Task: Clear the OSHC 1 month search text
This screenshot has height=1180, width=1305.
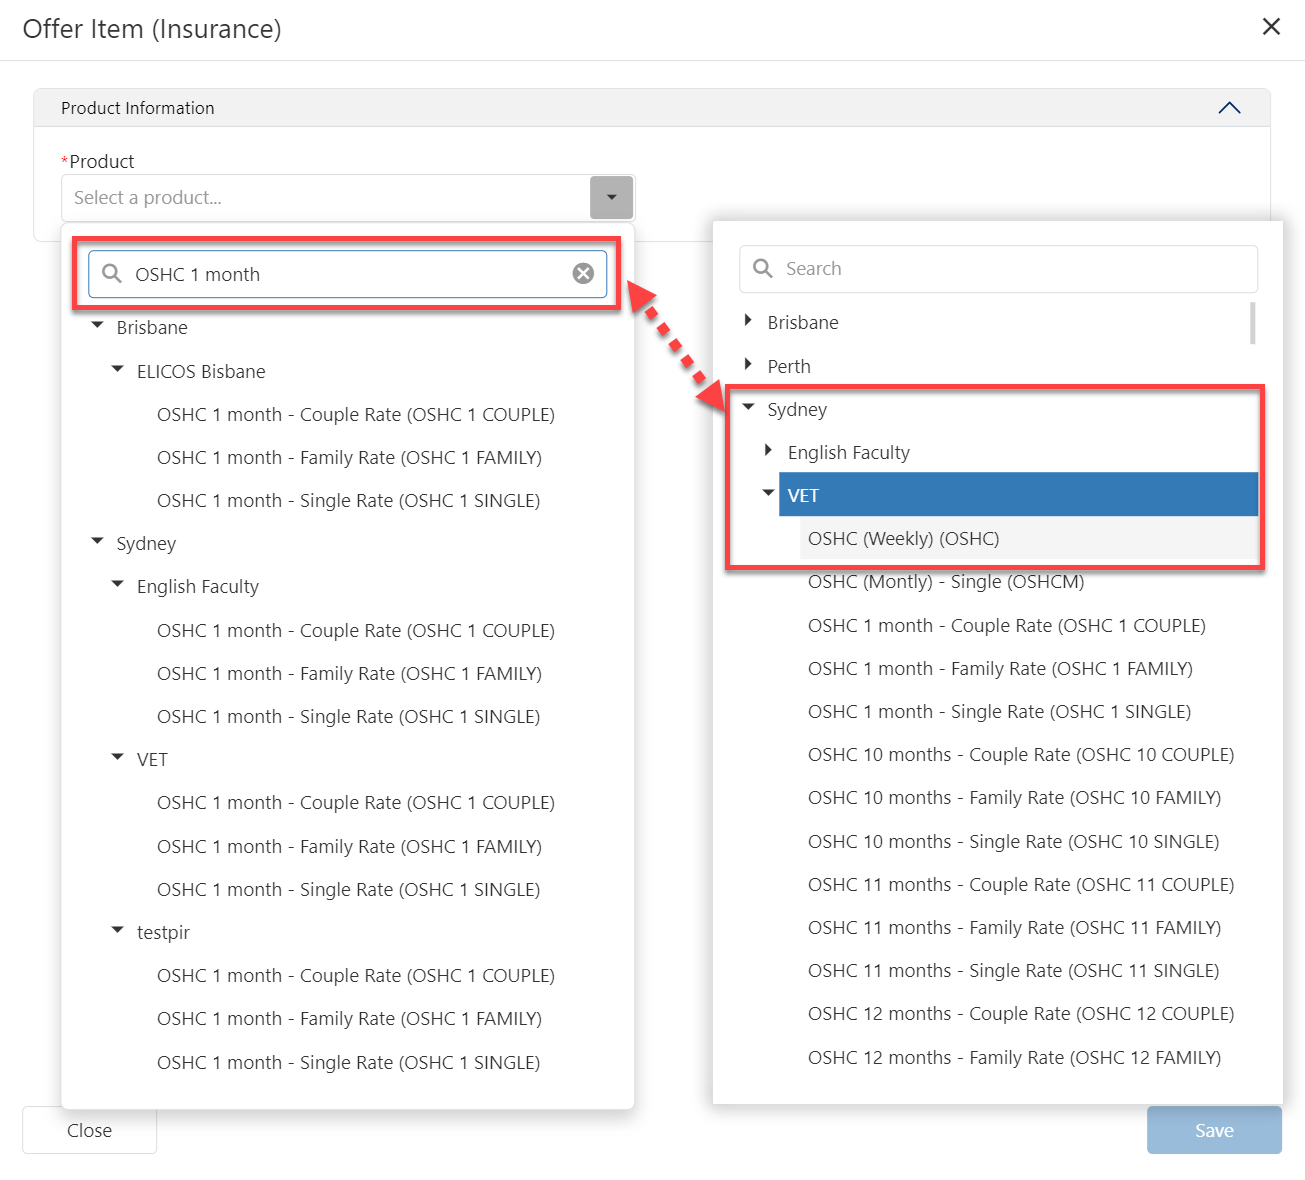Action: tap(583, 274)
